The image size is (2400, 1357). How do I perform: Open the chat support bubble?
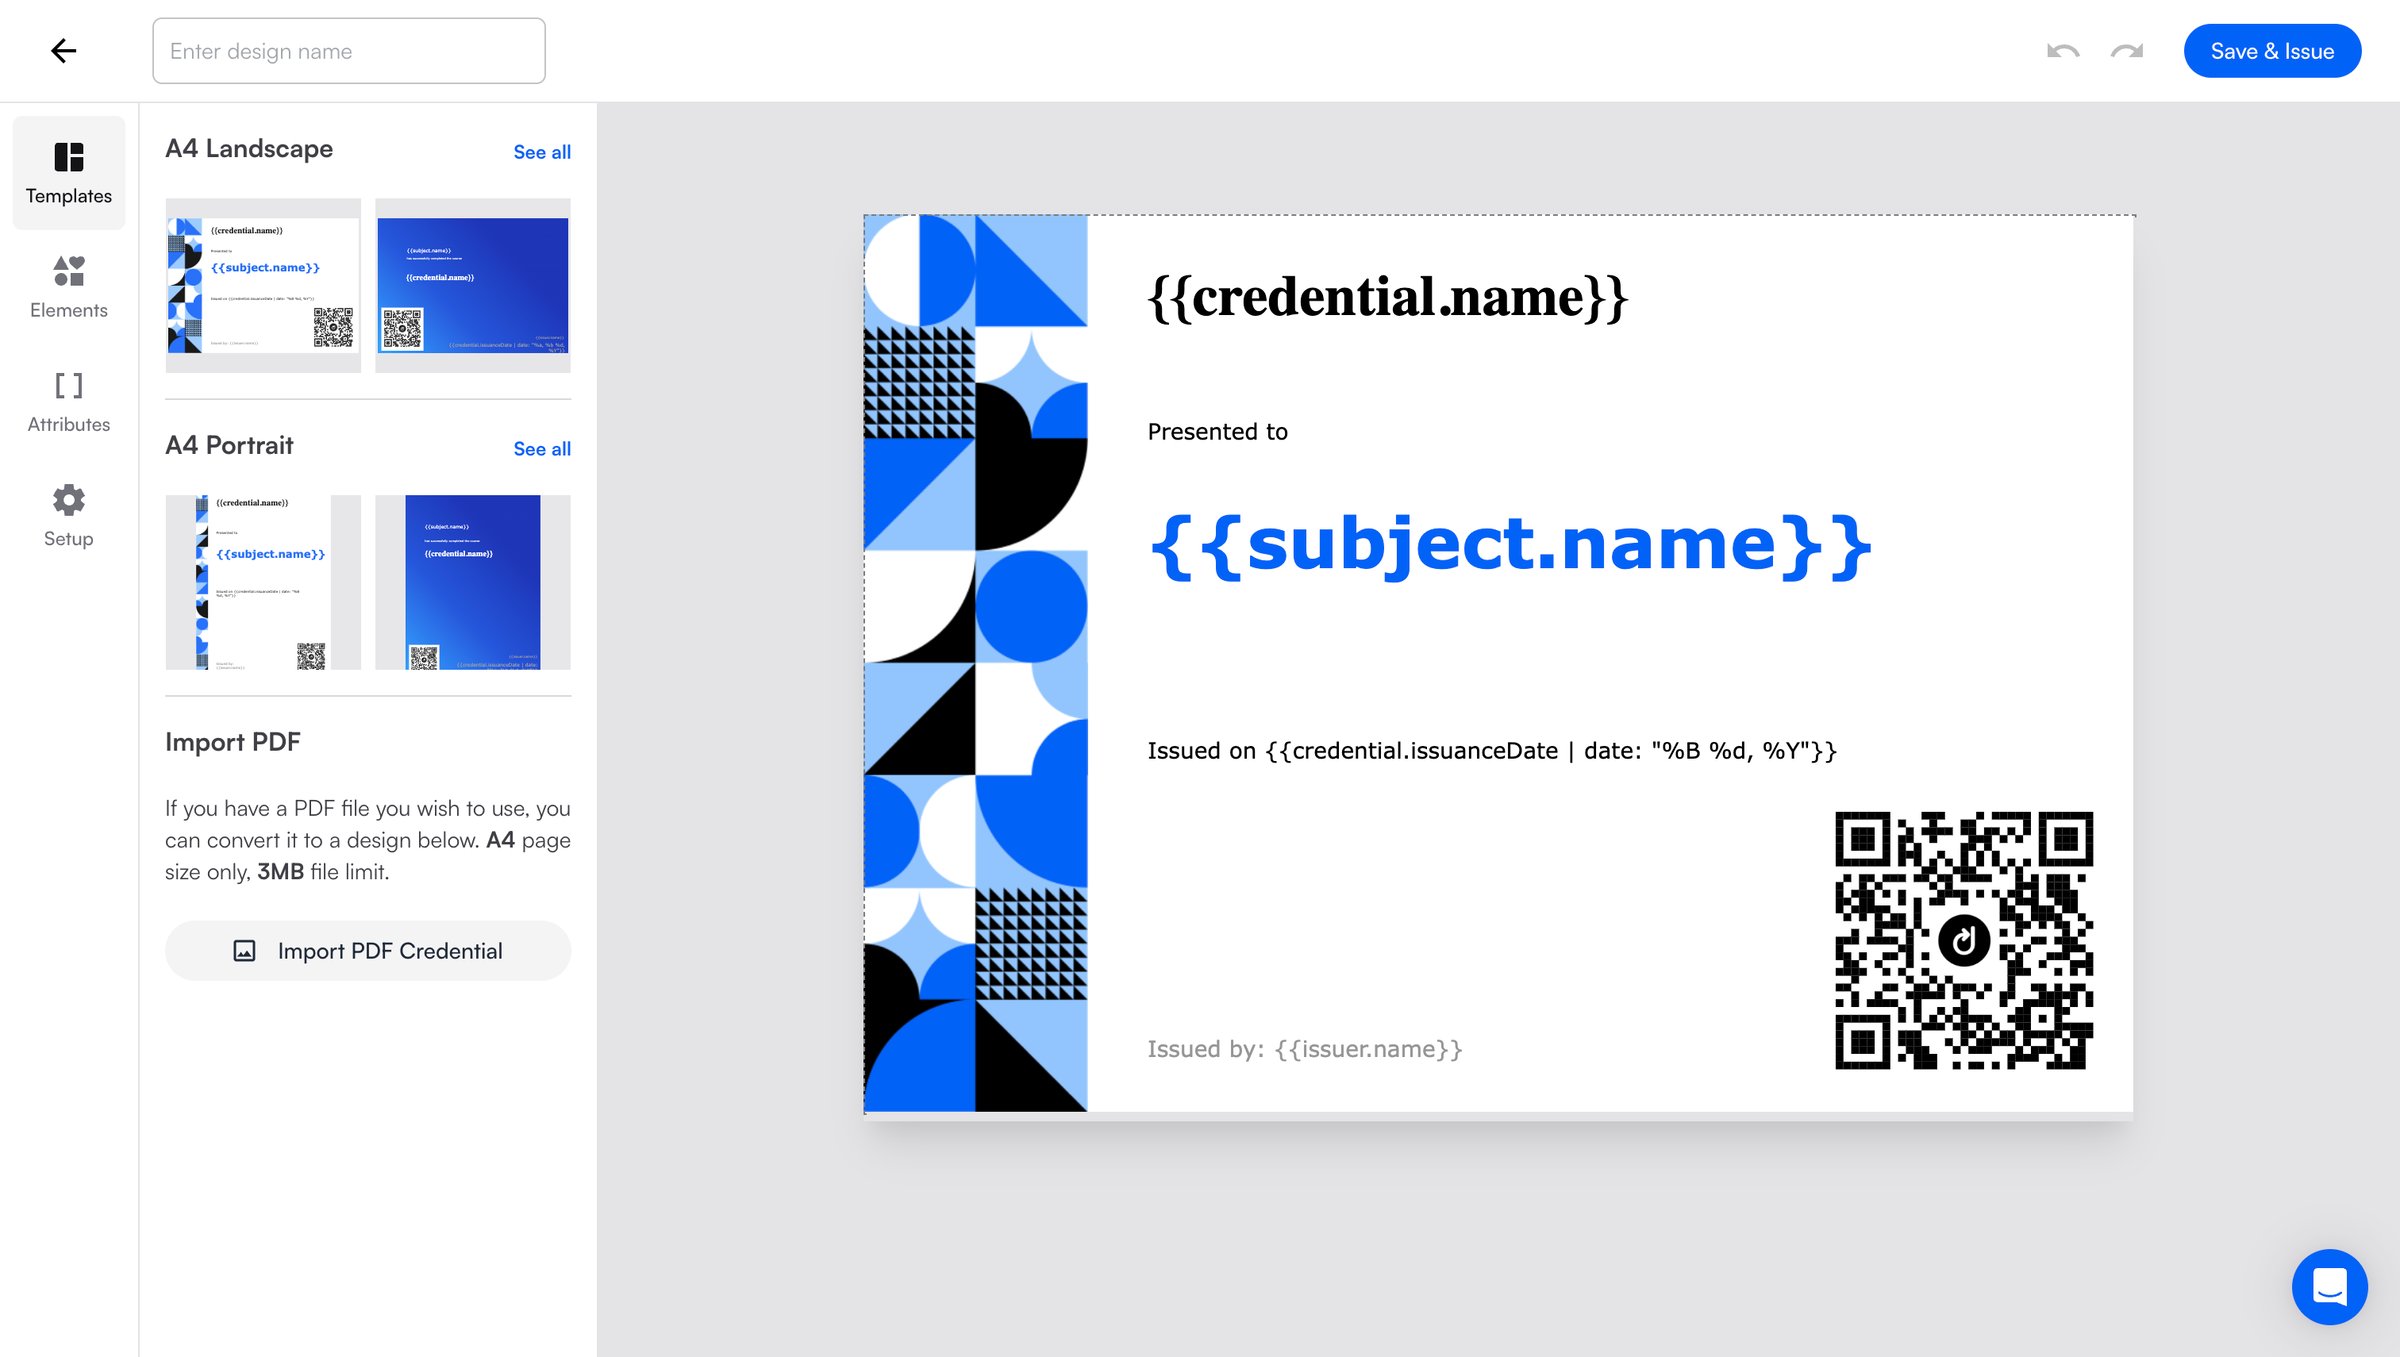(x=2330, y=1287)
